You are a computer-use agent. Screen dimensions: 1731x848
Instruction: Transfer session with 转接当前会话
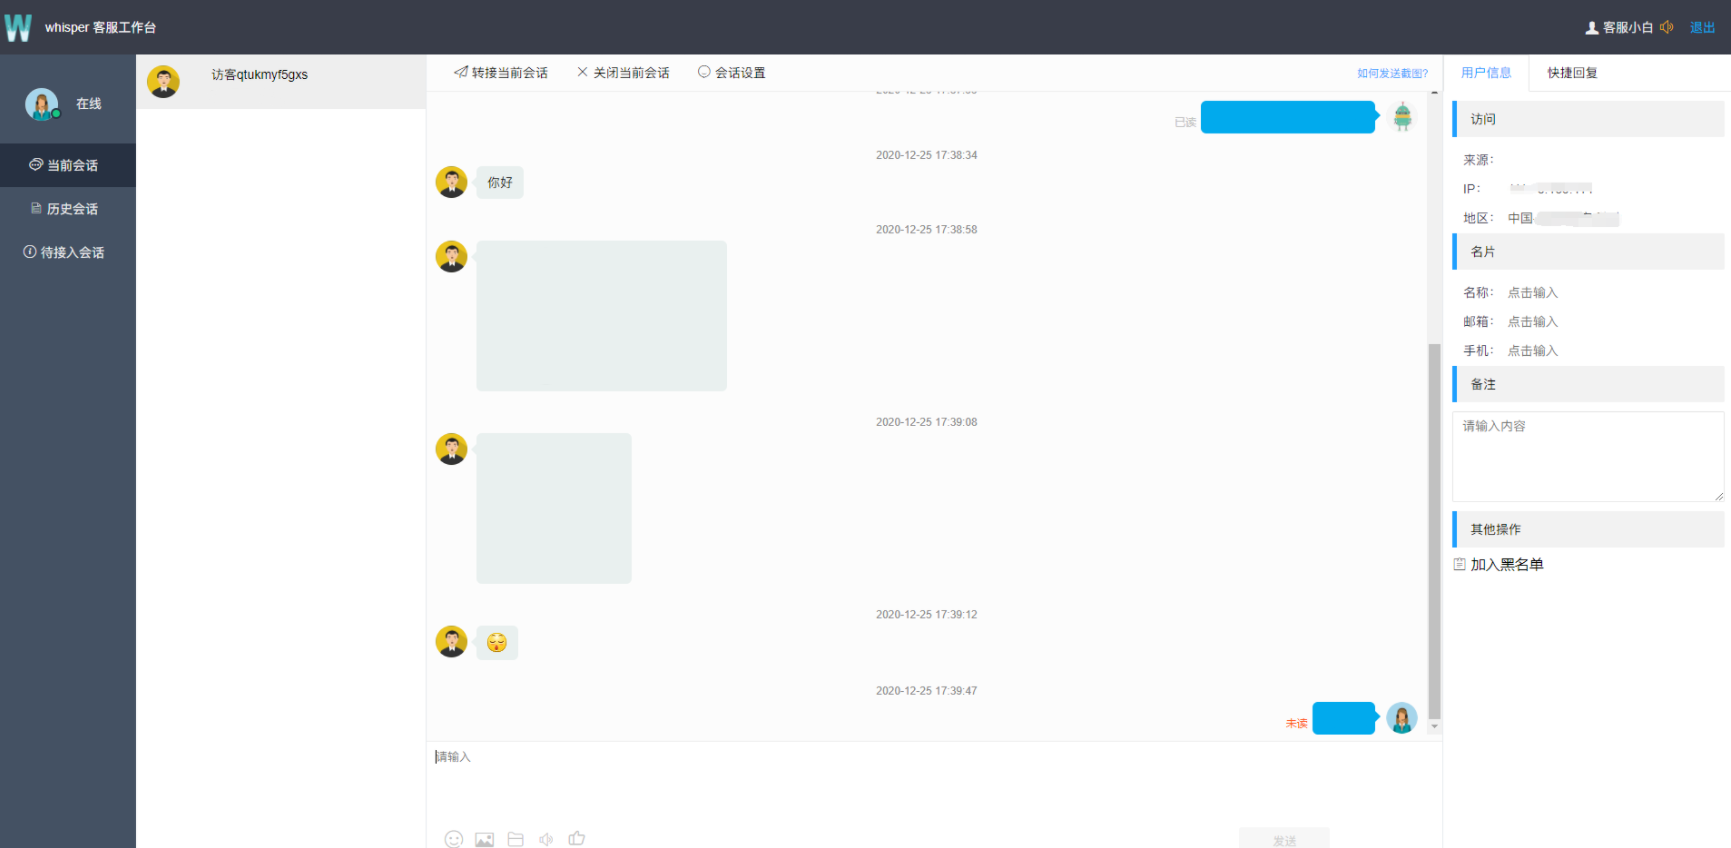point(500,73)
